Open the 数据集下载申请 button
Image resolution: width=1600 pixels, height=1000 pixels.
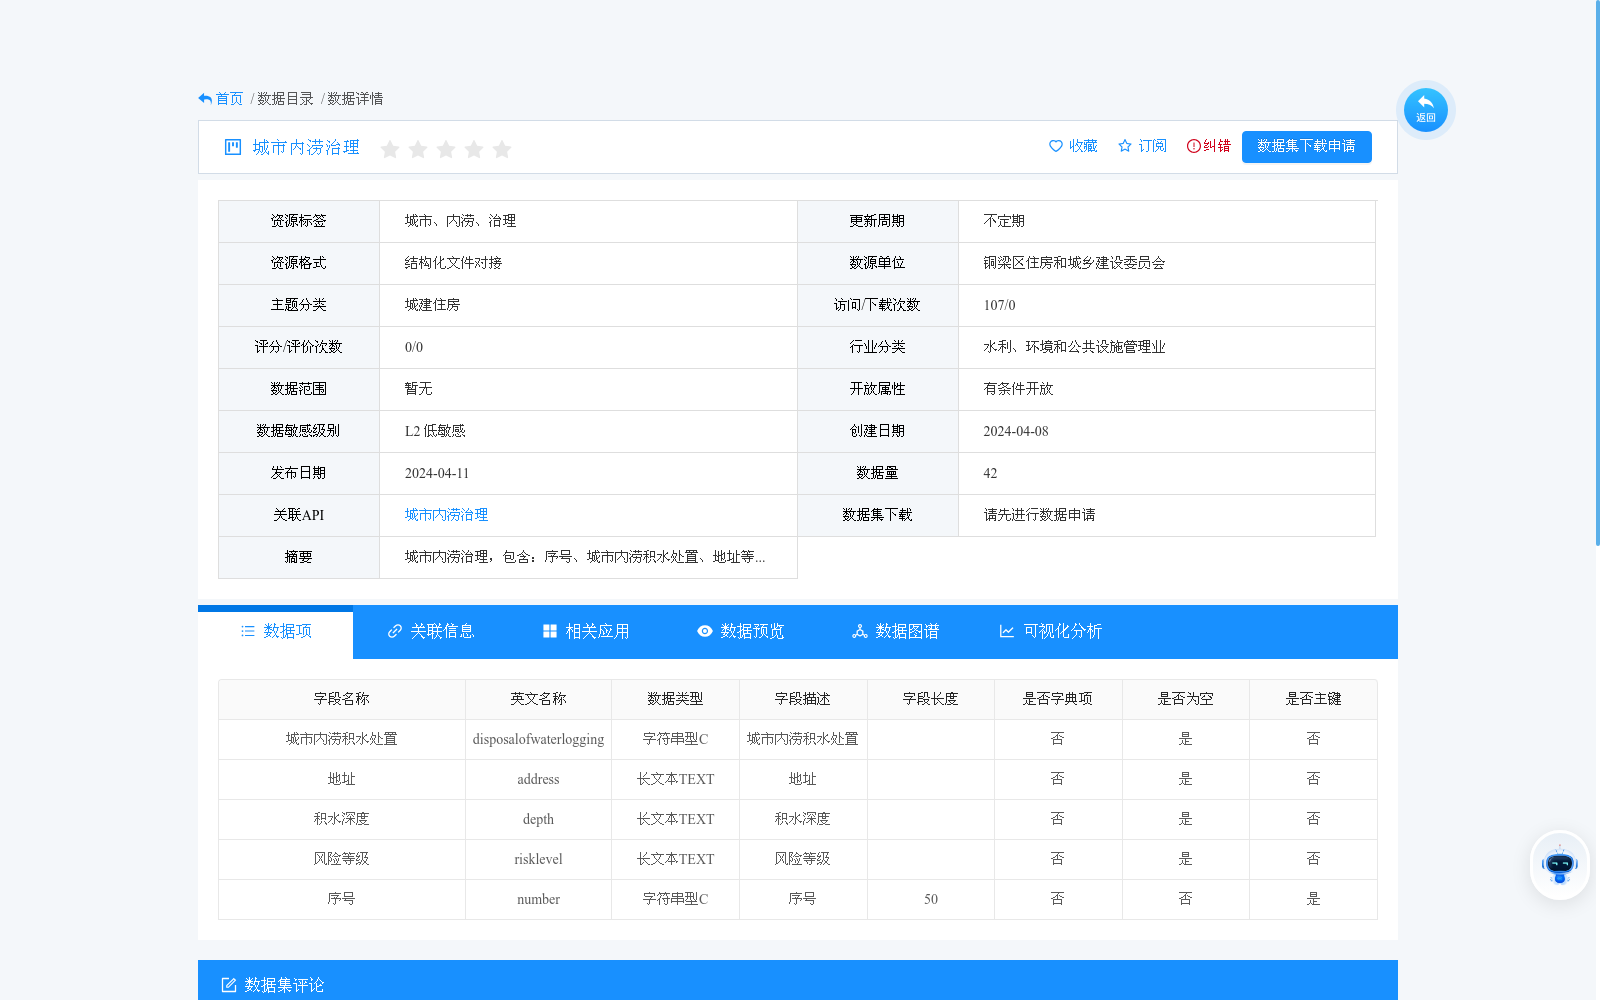[x=1306, y=146]
